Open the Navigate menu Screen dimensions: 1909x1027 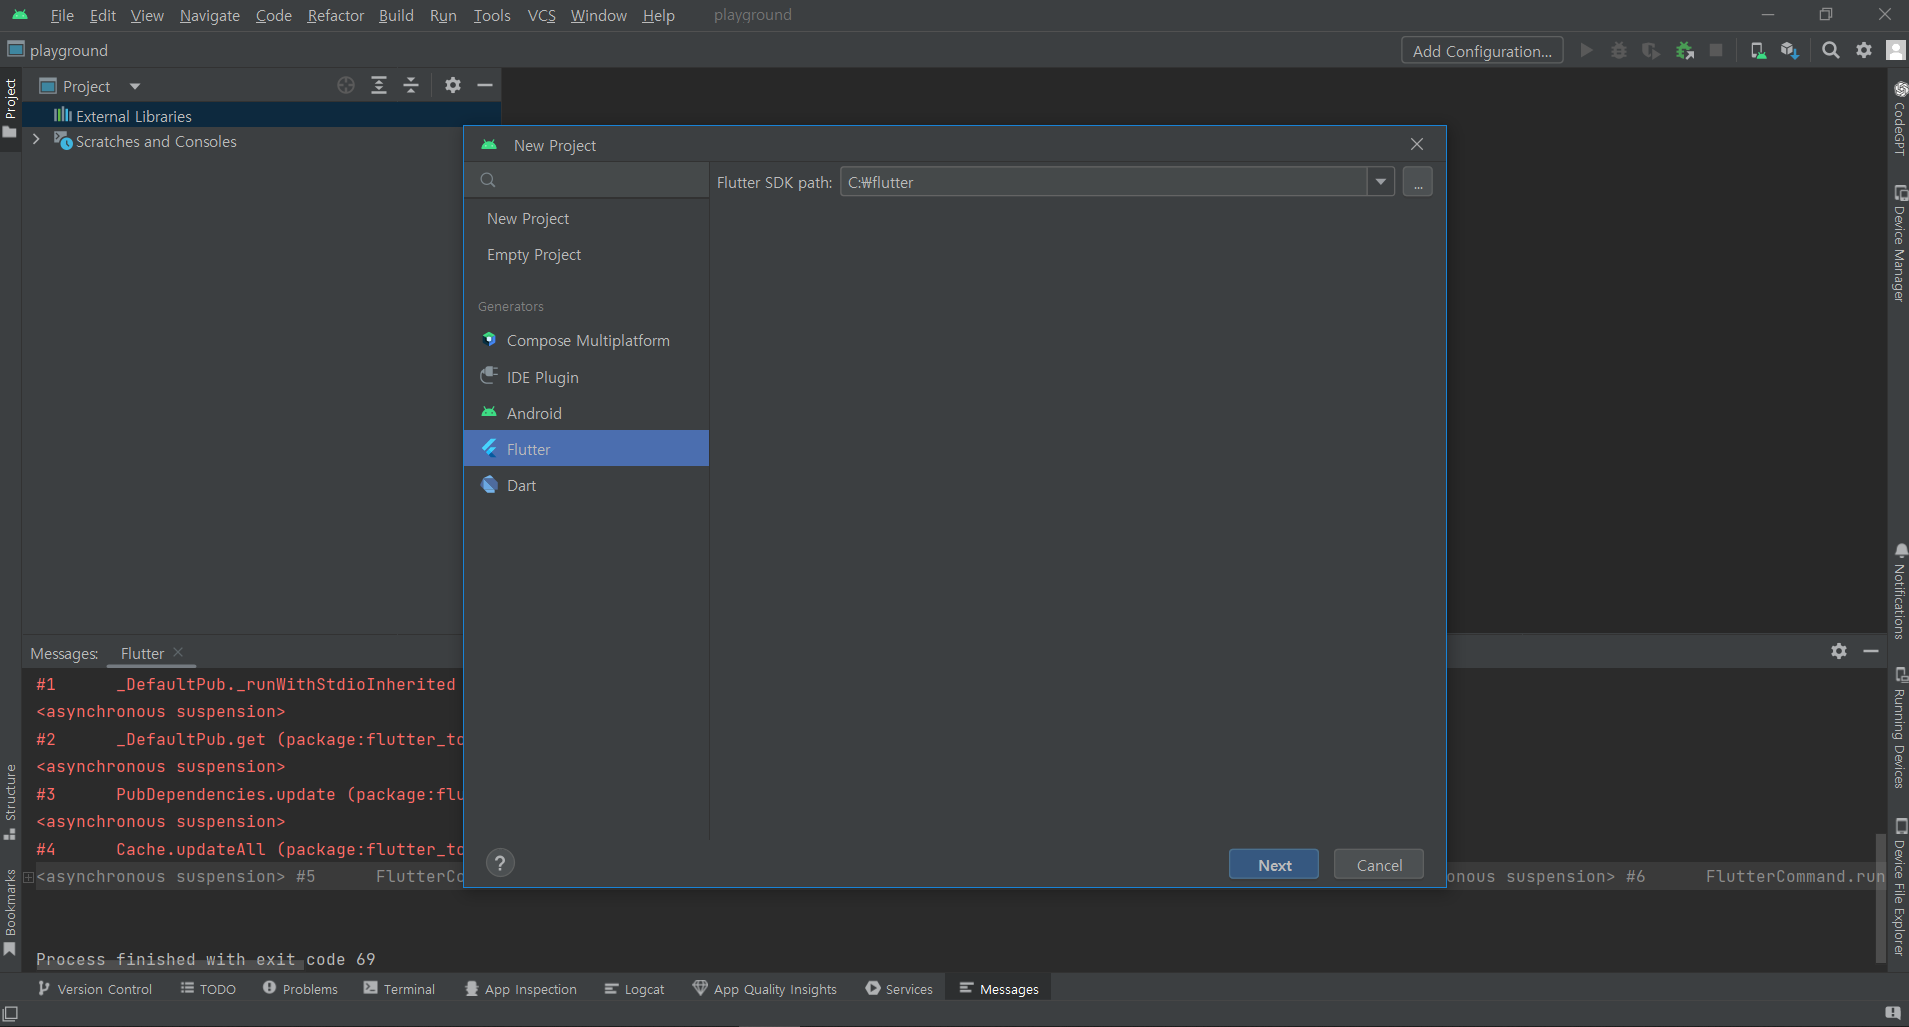210,15
